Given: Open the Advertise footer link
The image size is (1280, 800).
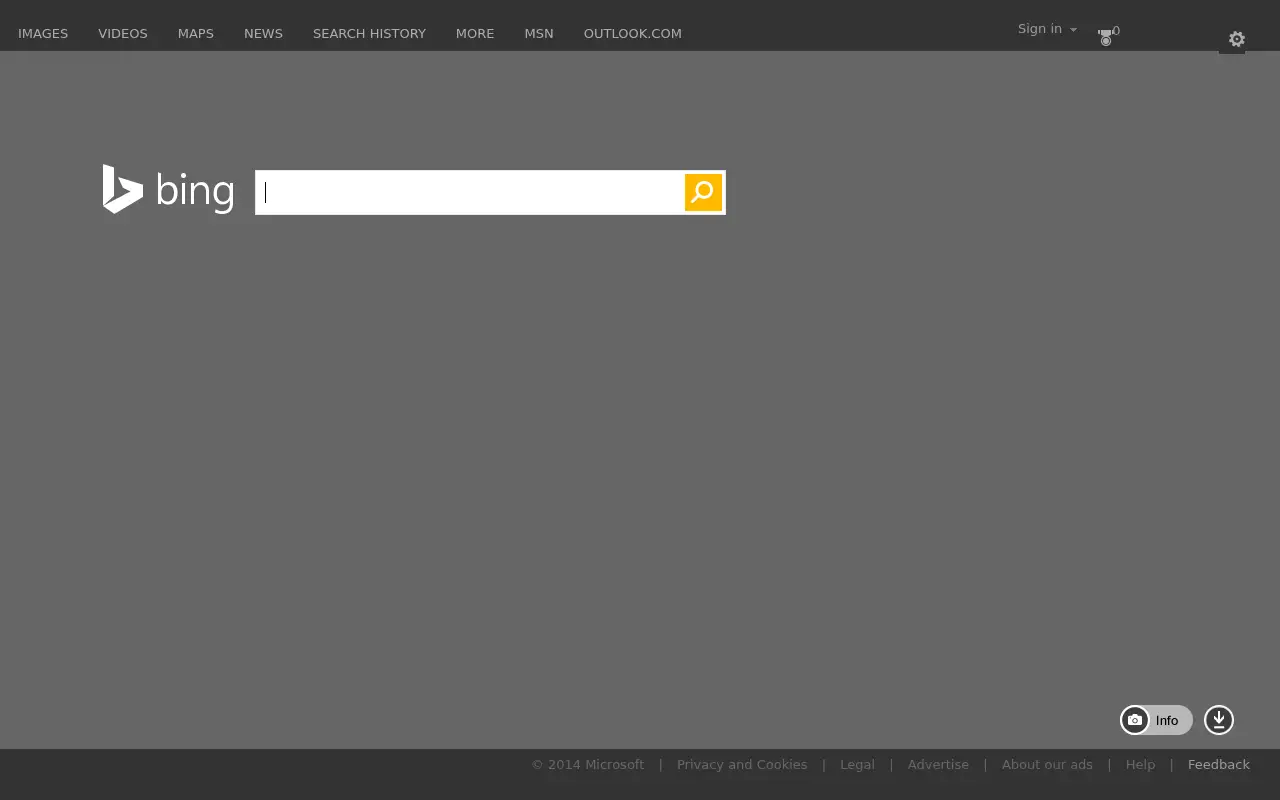Looking at the screenshot, I should pyautogui.click(x=938, y=764).
